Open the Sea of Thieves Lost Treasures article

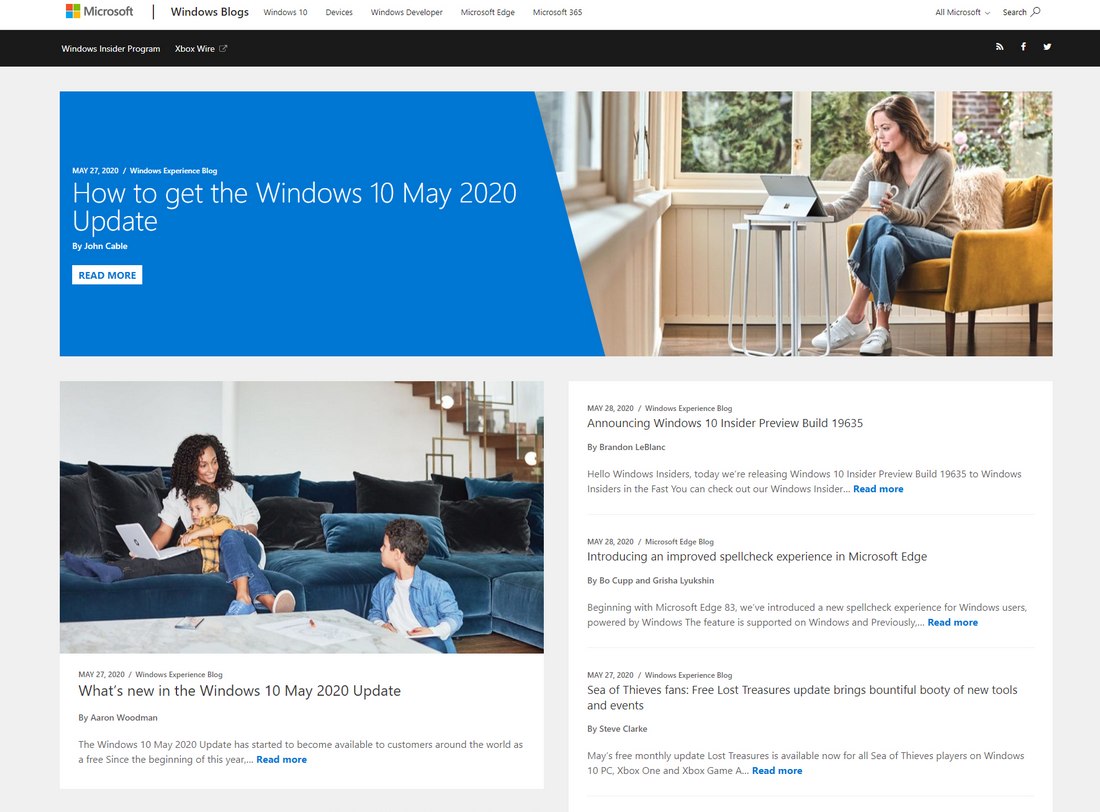802,698
